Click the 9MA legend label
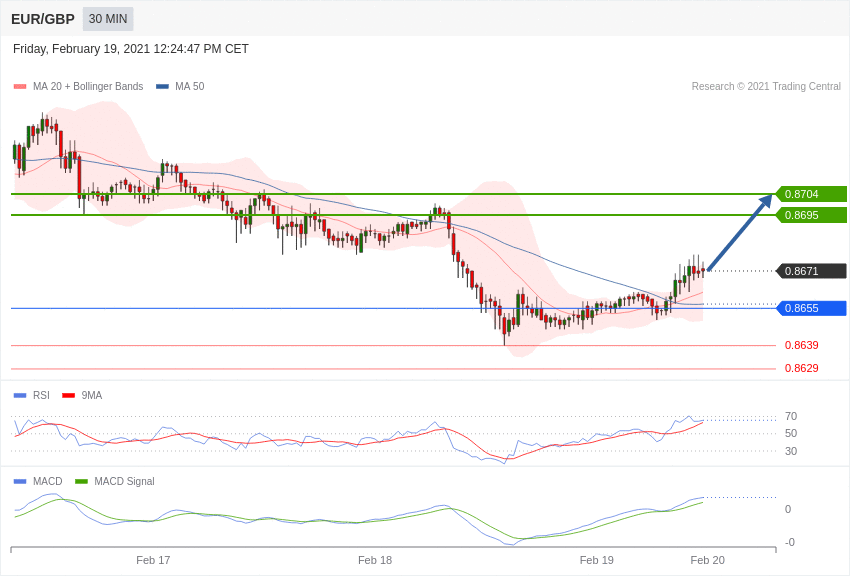Viewport: 850px width, 576px height. [92, 396]
